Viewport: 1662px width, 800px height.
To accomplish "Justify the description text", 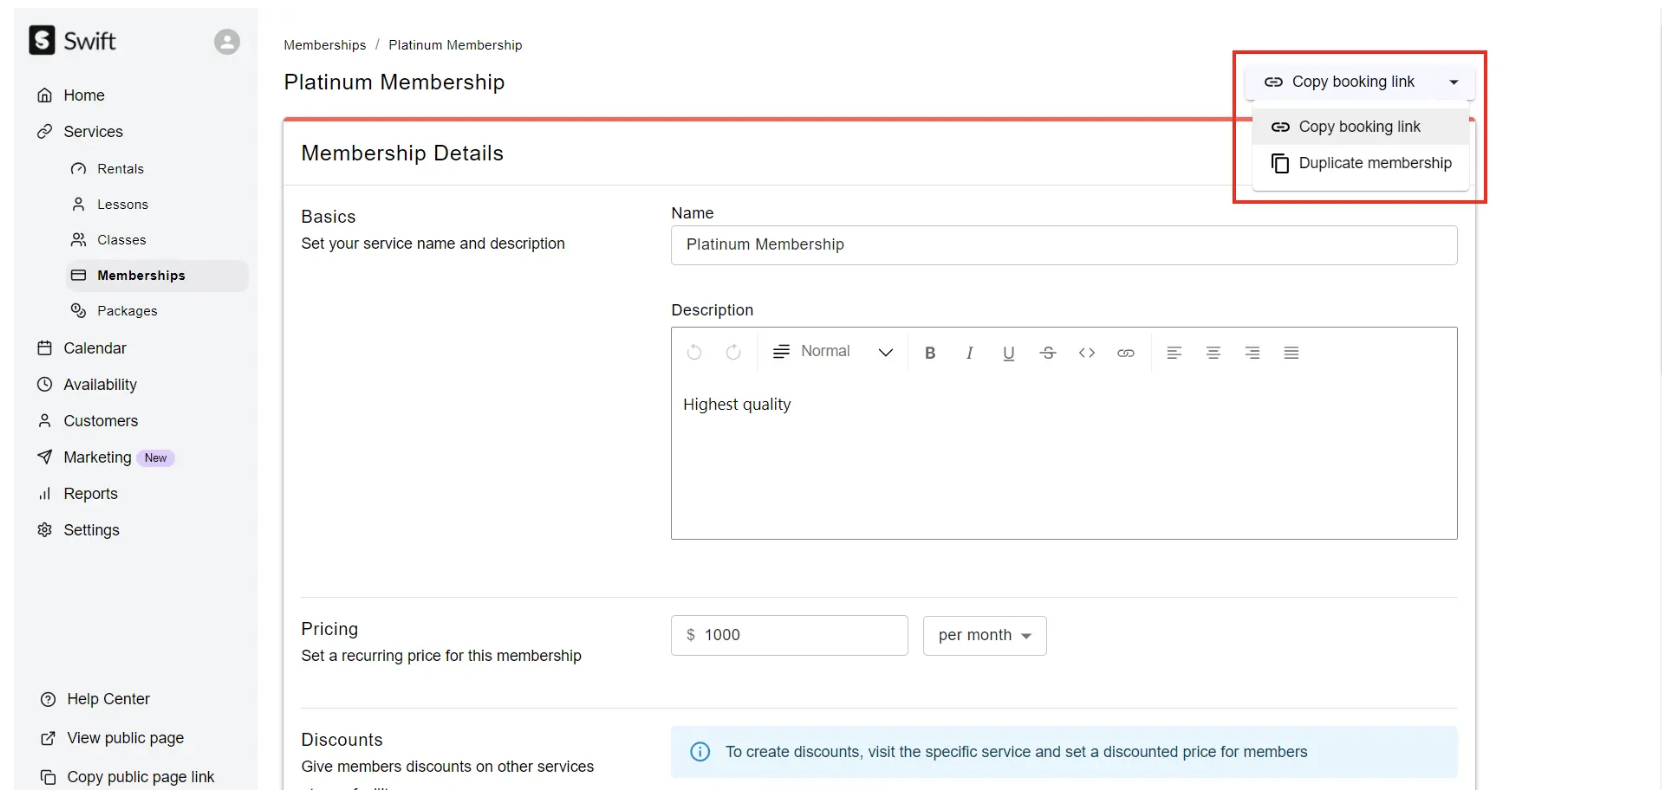I will pyautogui.click(x=1291, y=353).
